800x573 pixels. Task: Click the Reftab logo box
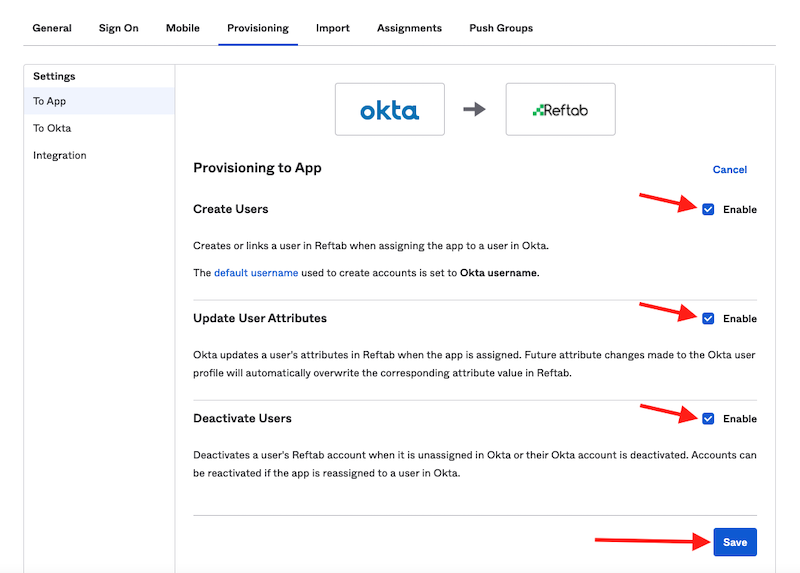pos(560,109)
